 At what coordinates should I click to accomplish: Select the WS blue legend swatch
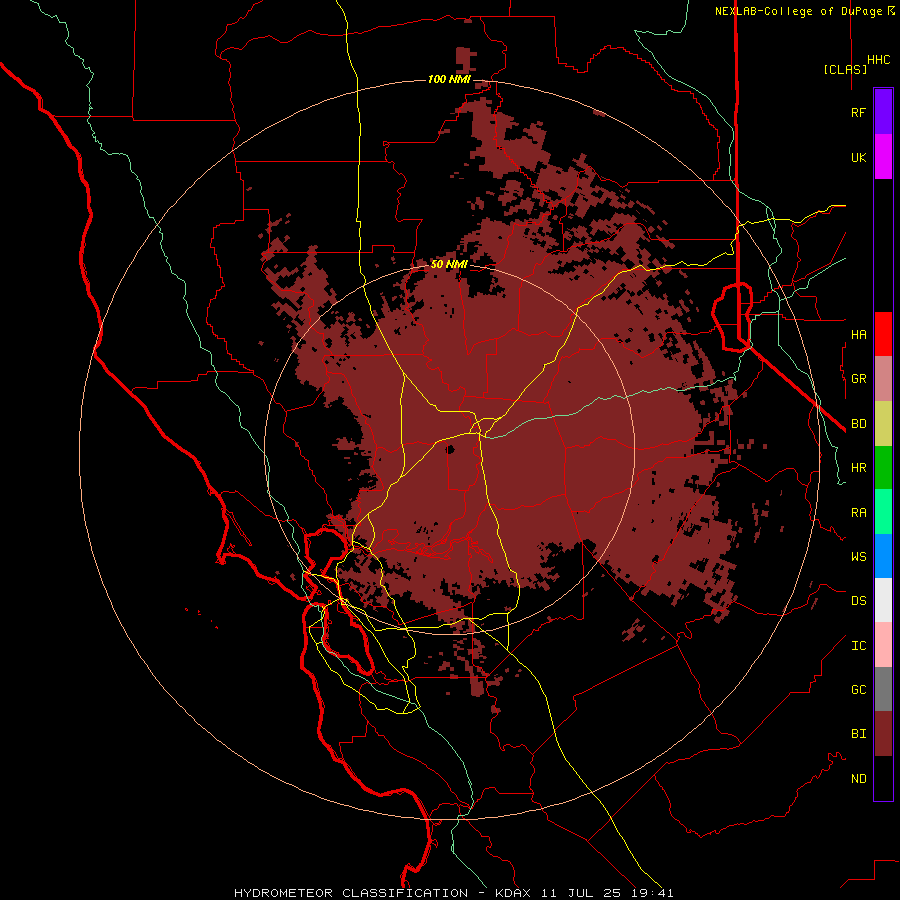click(x=883, y=556)
